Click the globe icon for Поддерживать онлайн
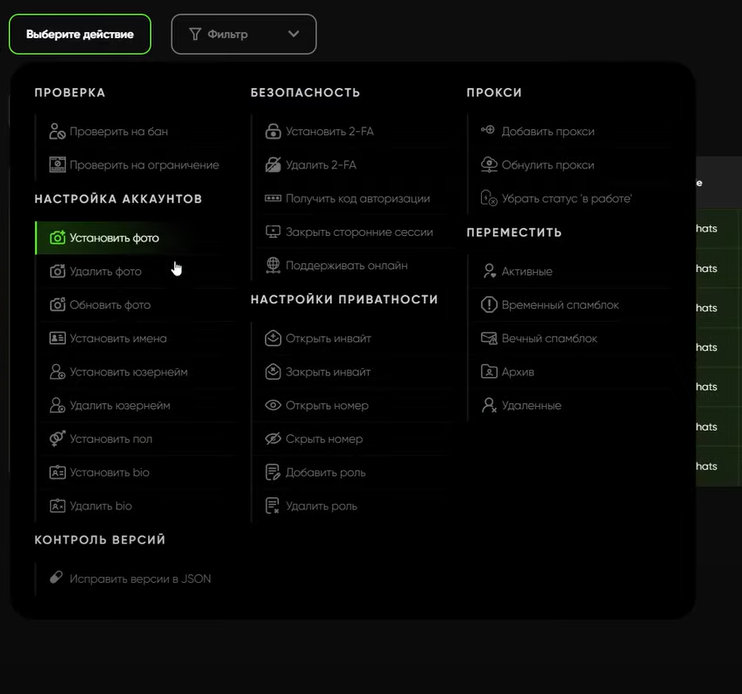 click(272, 266)
